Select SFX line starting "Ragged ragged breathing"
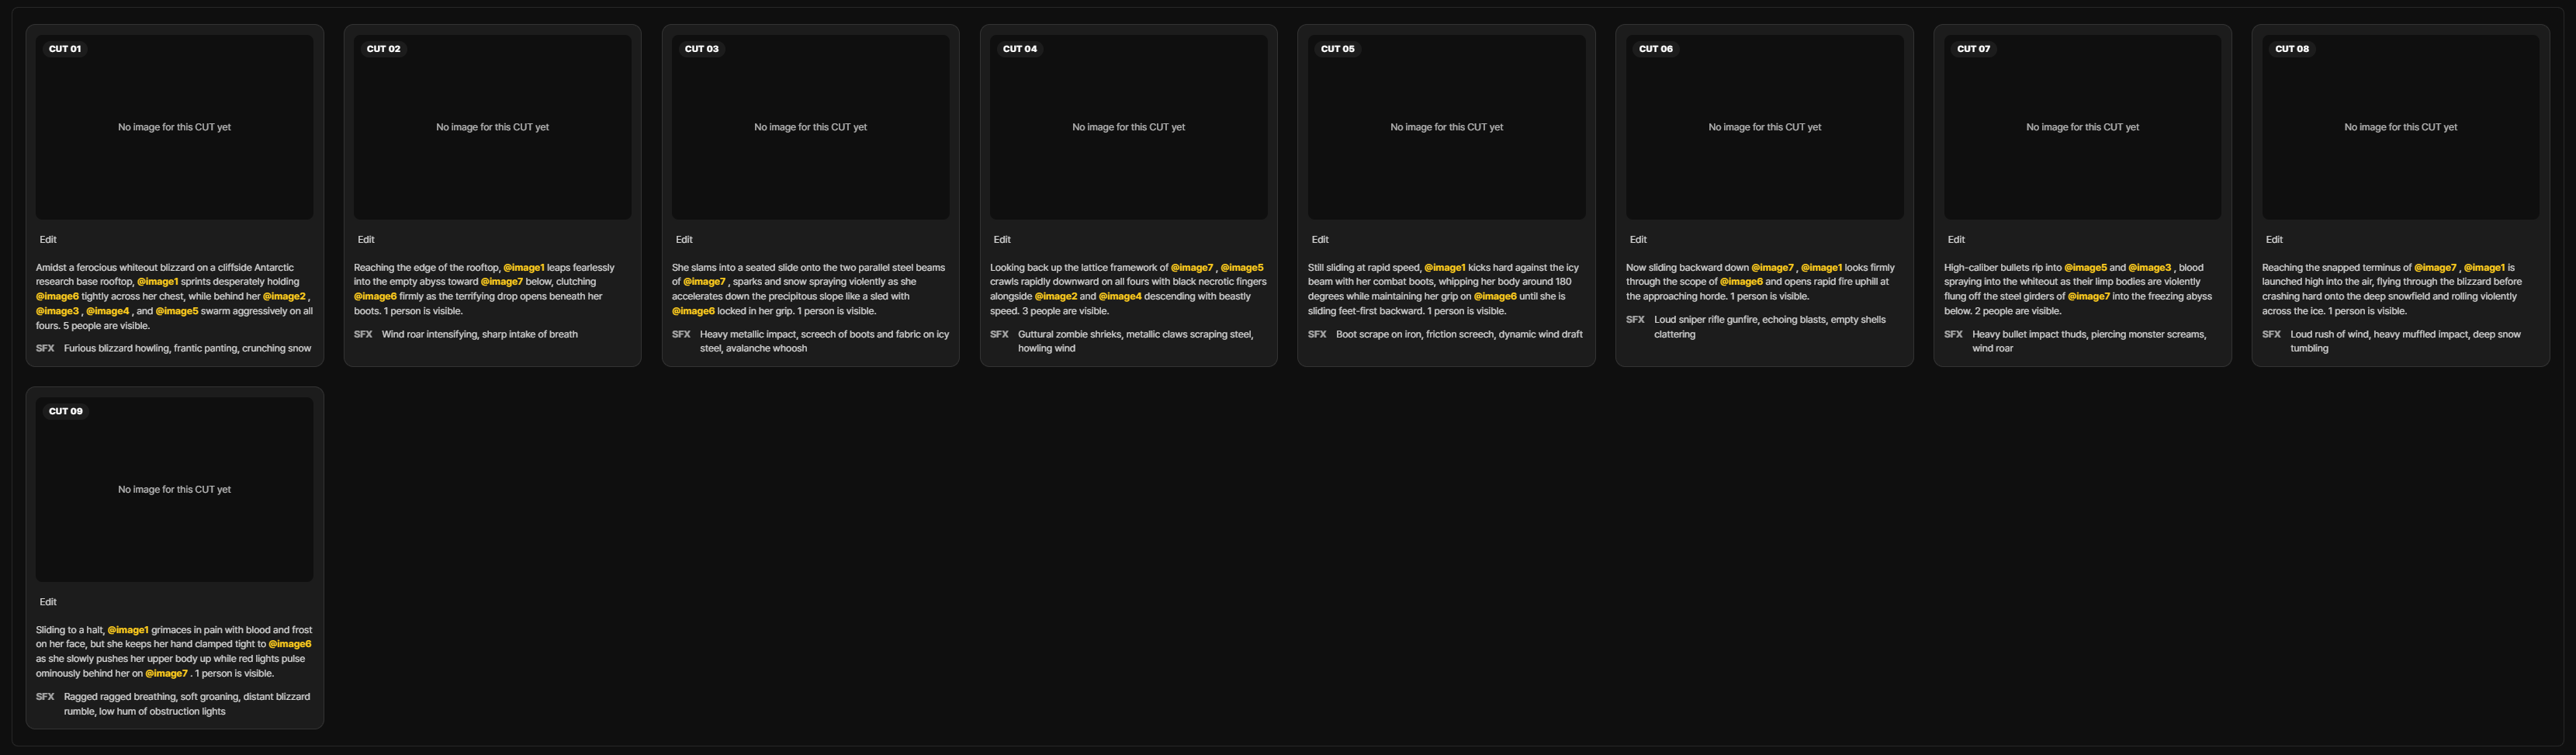This screenshot has width=2576, height=755. (187, 704)
